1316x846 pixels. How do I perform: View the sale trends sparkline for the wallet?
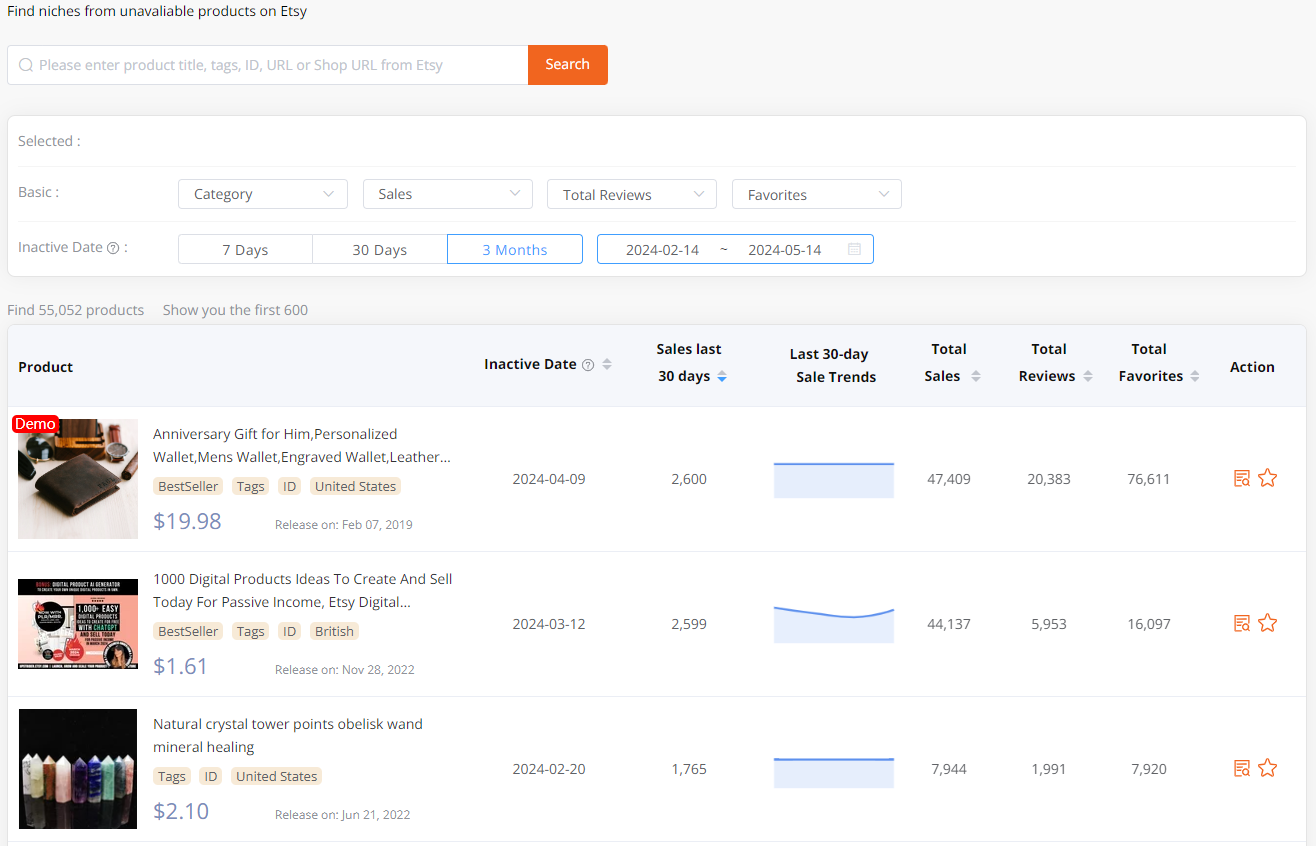point(833,479)
